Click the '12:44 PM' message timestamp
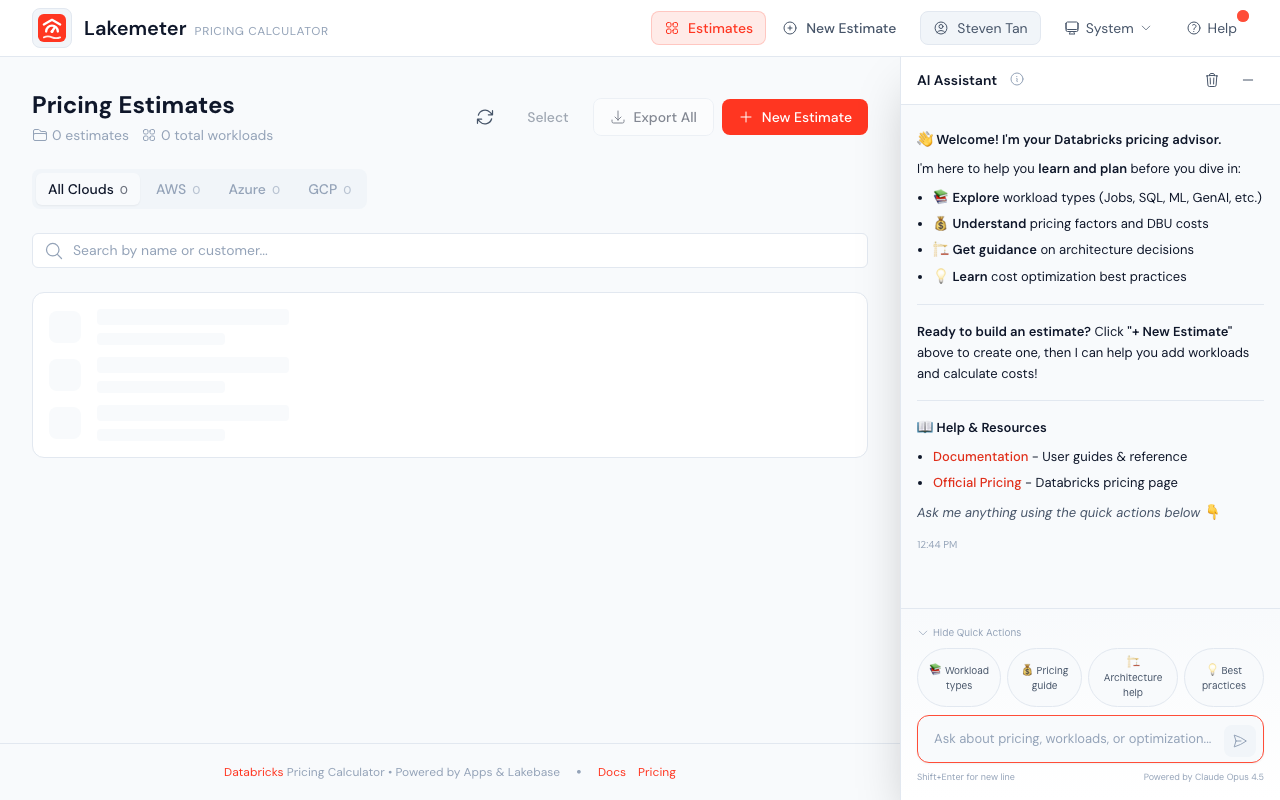This screenshot has width=1280, height=800. [937, 545]
